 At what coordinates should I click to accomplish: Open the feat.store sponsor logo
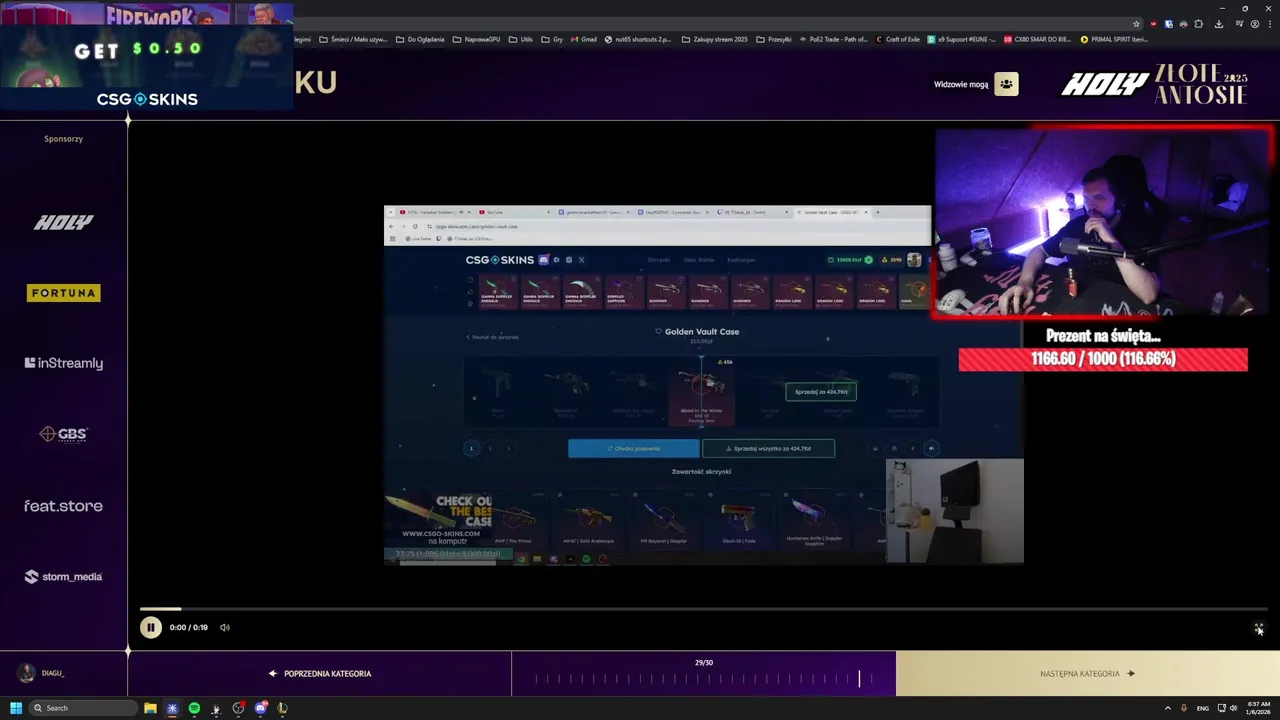click(x=63, y=506)
